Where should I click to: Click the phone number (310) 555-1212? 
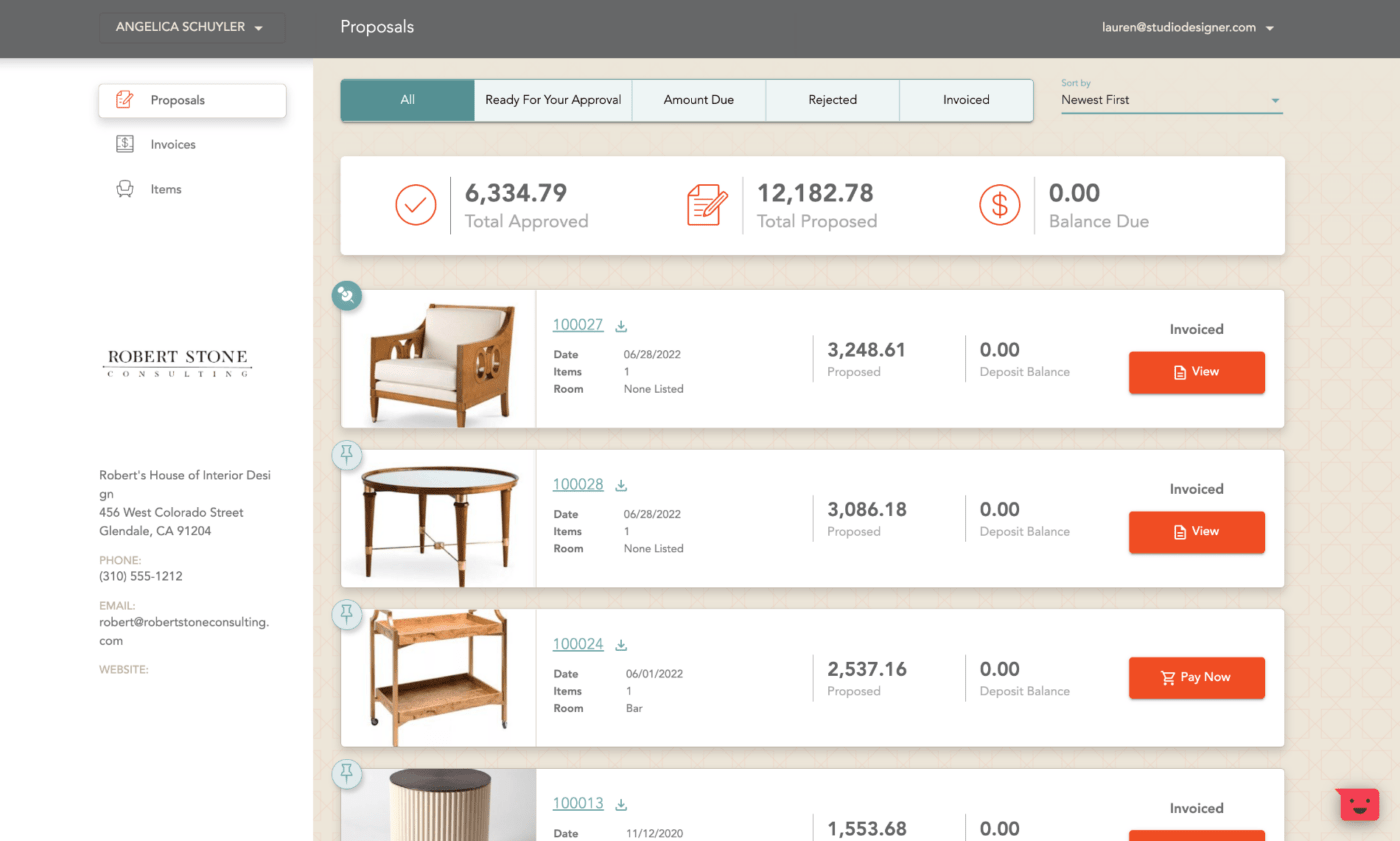[x=141, y=576]
